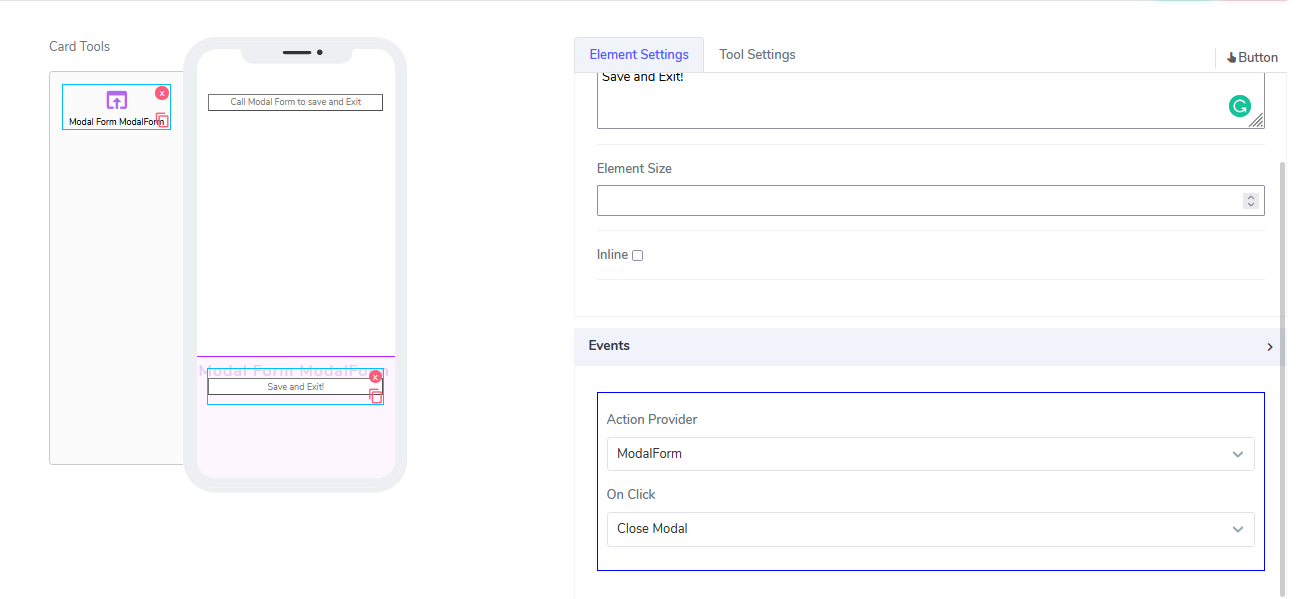Open the Action Provider dropdown
Image resolution: width=1303 pixels, height=599 pixels.
point(930,454)
